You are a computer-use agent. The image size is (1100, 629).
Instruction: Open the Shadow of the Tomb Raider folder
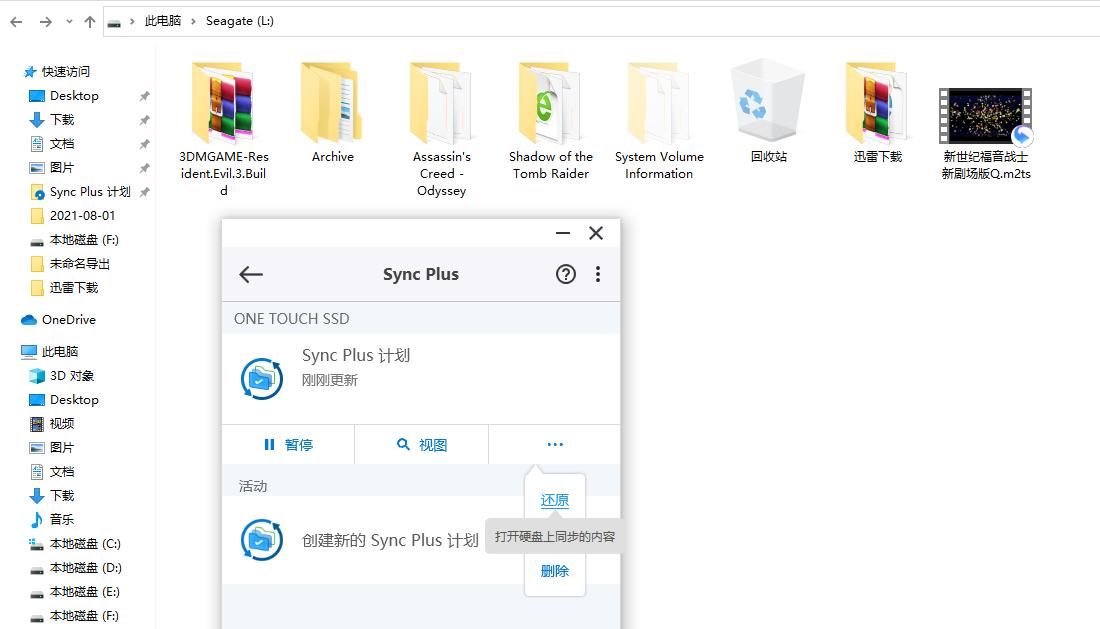pyautogui.click(x=549, y=100)
